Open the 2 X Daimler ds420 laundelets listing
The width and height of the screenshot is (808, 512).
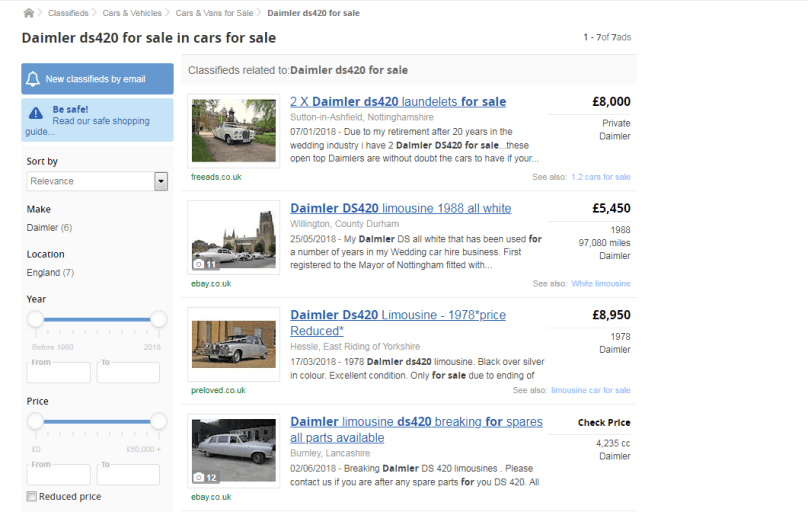click(398, 101)
